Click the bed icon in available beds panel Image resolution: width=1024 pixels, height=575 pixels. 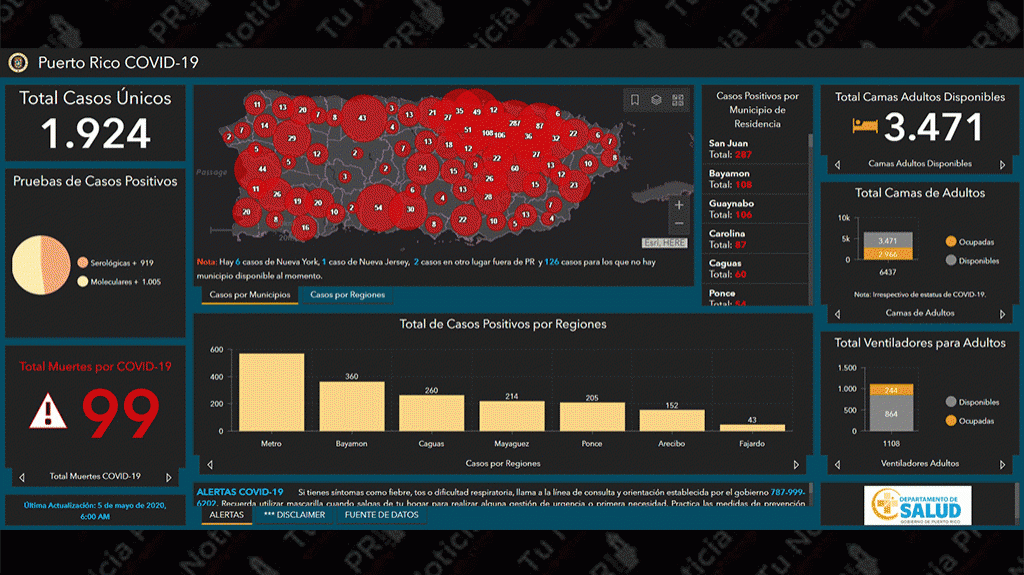coord(864,126)
